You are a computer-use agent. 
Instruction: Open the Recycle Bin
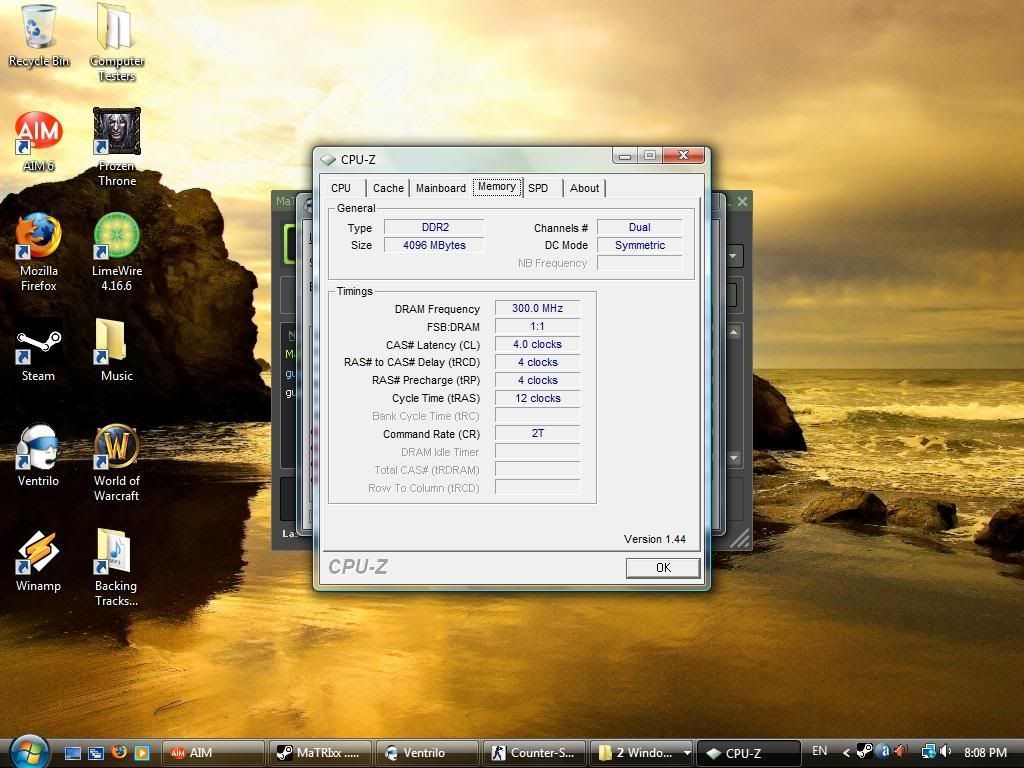[x=37, y=30]
